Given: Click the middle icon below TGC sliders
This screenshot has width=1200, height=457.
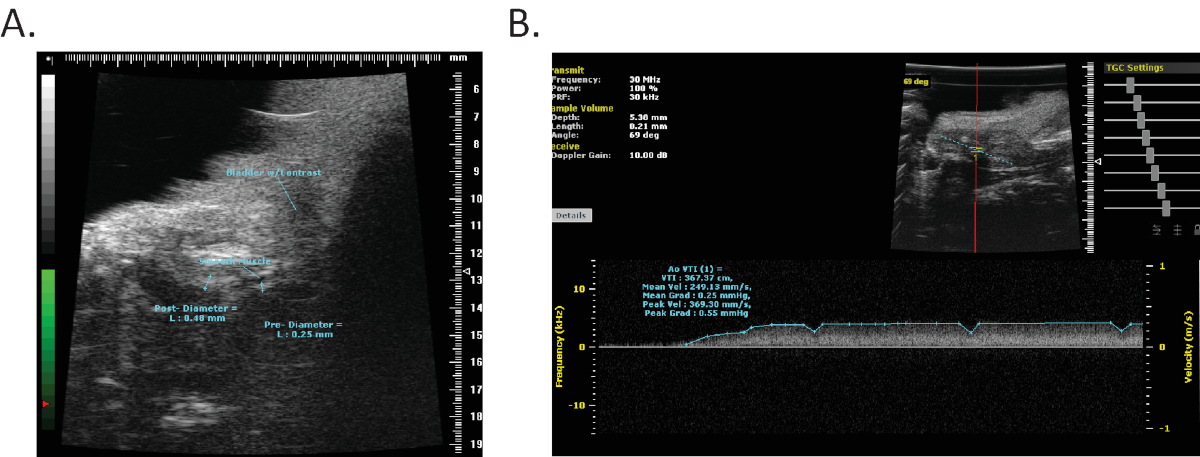Looking at the screenshot, I should click(x=1177, y=229).
